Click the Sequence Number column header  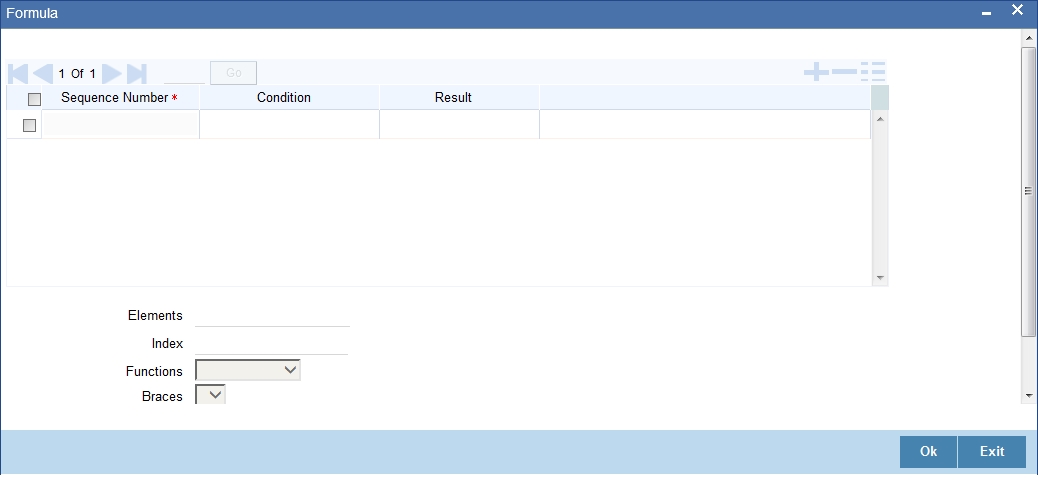point(119,97)
